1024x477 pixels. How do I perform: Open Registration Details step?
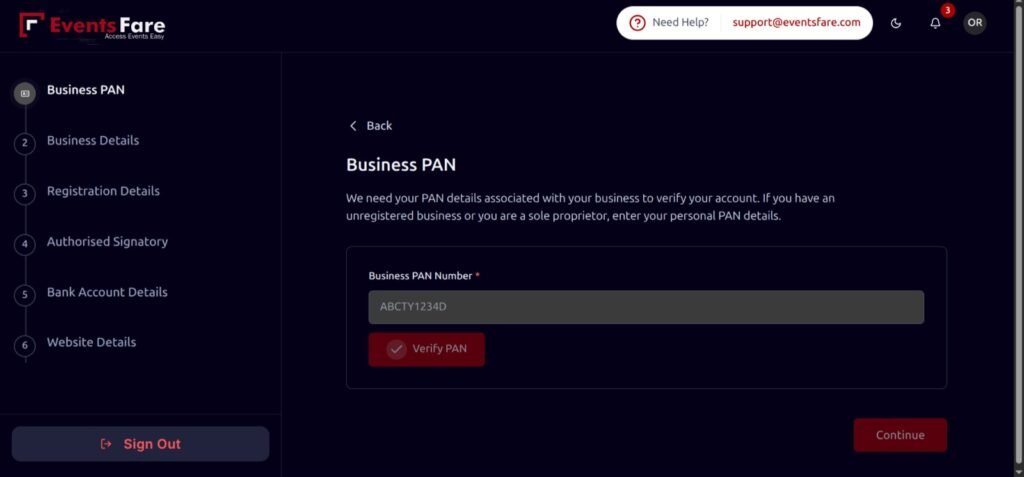(x=103, y=191)
